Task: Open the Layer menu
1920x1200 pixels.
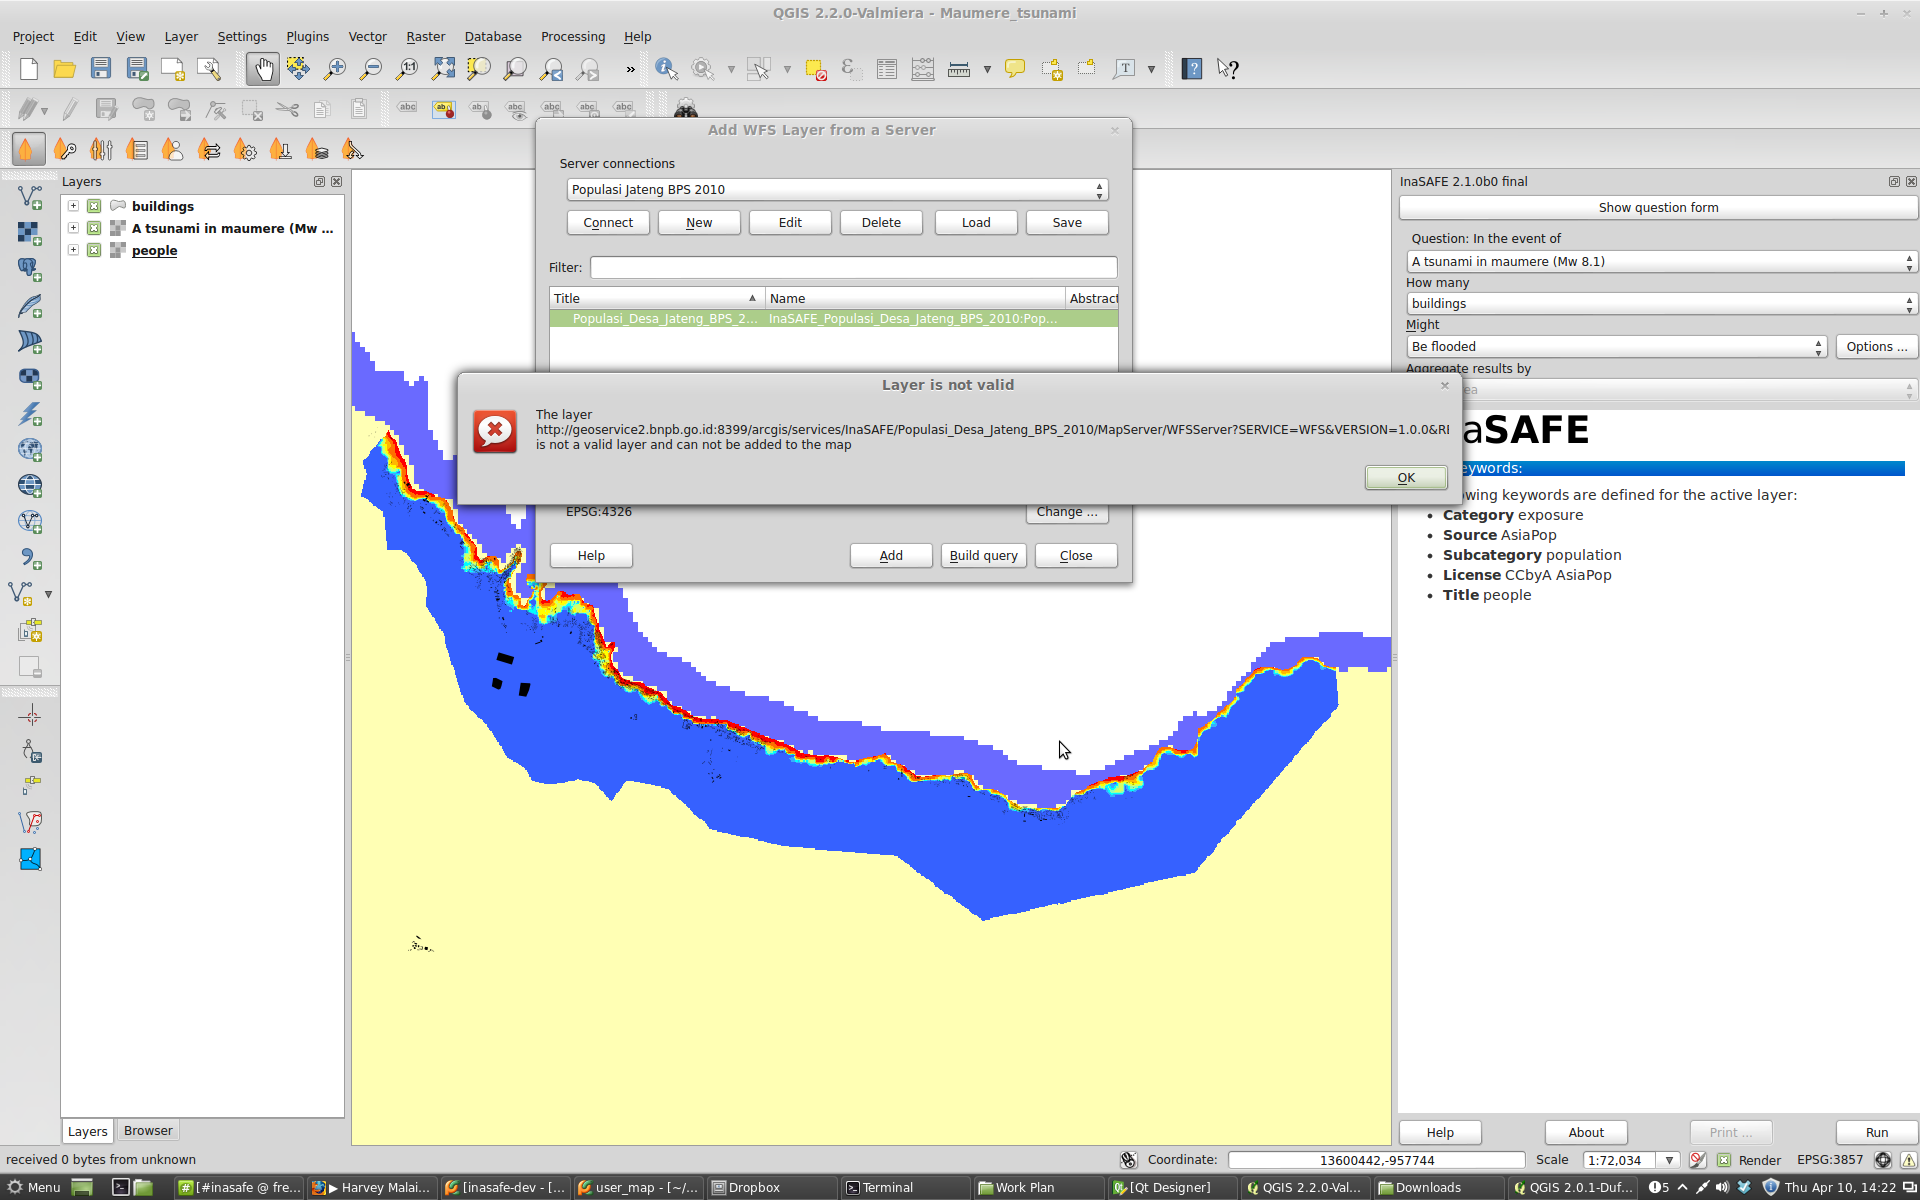Action: coord(181,37)
